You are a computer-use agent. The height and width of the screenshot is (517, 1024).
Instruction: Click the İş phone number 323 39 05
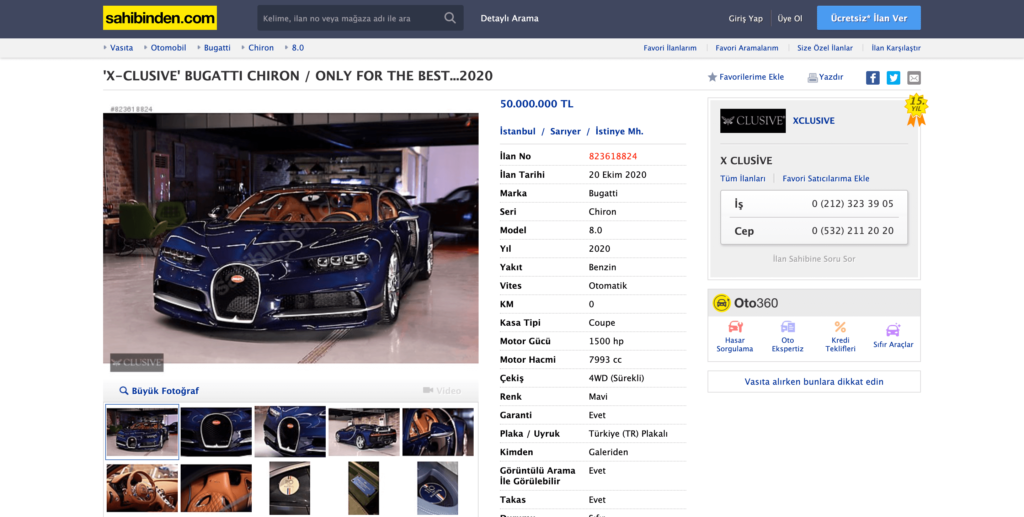coord(852,204)
